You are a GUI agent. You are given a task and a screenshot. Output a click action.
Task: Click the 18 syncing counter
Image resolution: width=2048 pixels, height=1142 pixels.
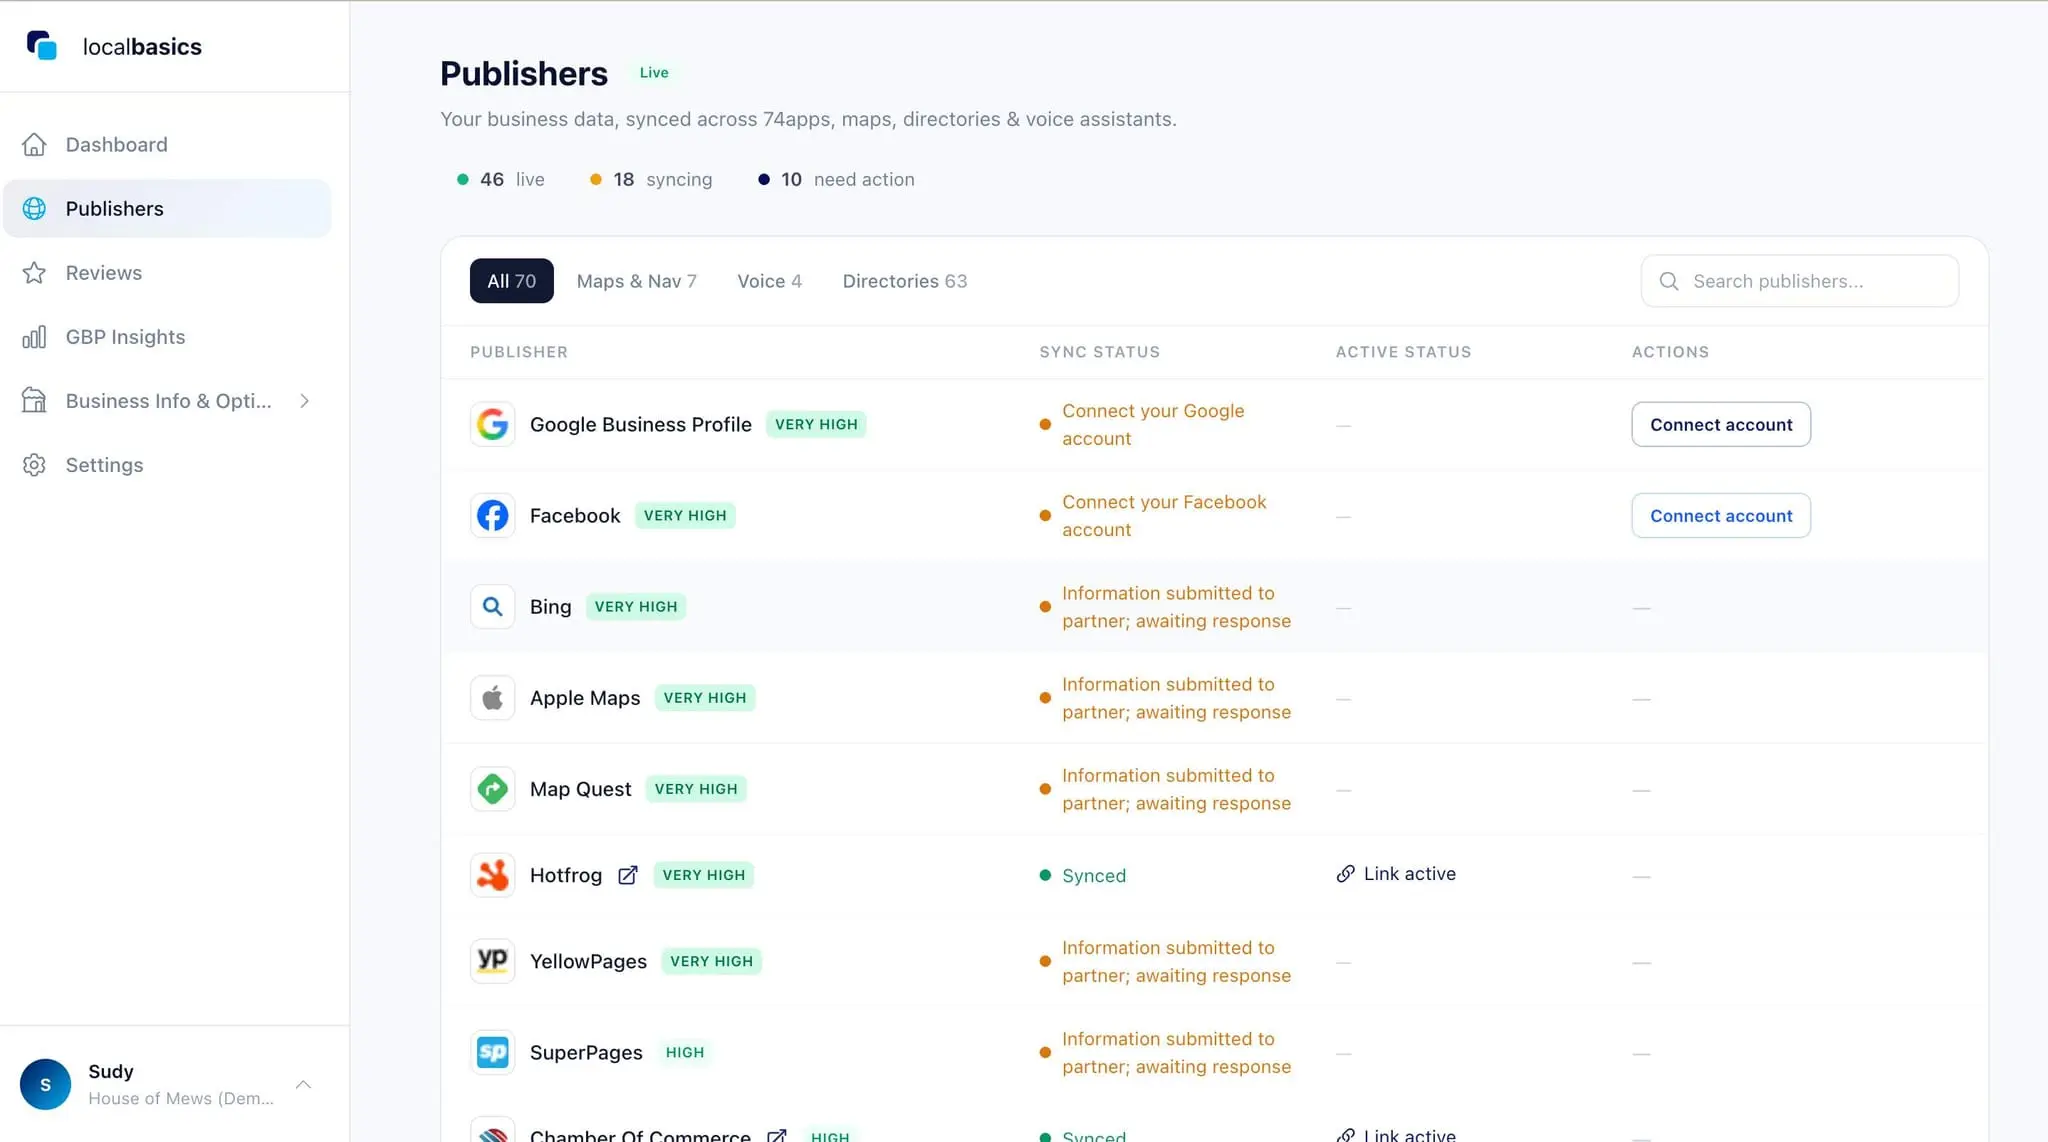coord(651,179)
